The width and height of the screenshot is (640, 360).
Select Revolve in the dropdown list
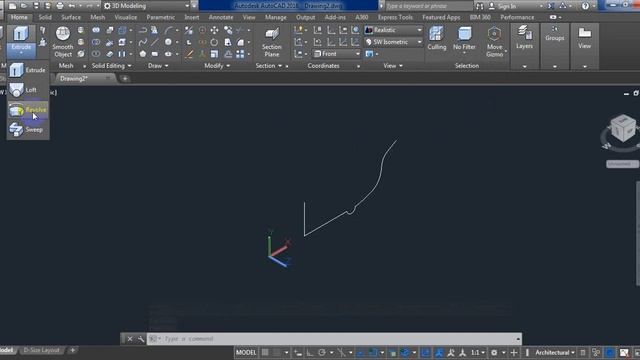[28, 110]
